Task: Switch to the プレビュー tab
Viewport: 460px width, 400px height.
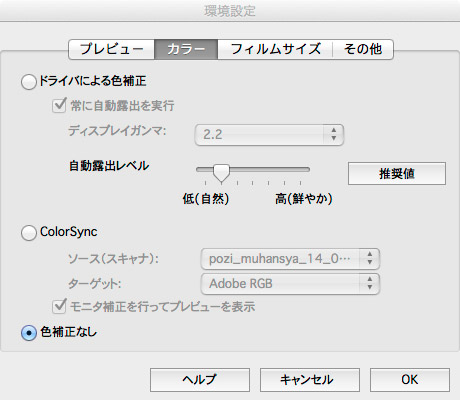Action: click(x=112, y=49)
